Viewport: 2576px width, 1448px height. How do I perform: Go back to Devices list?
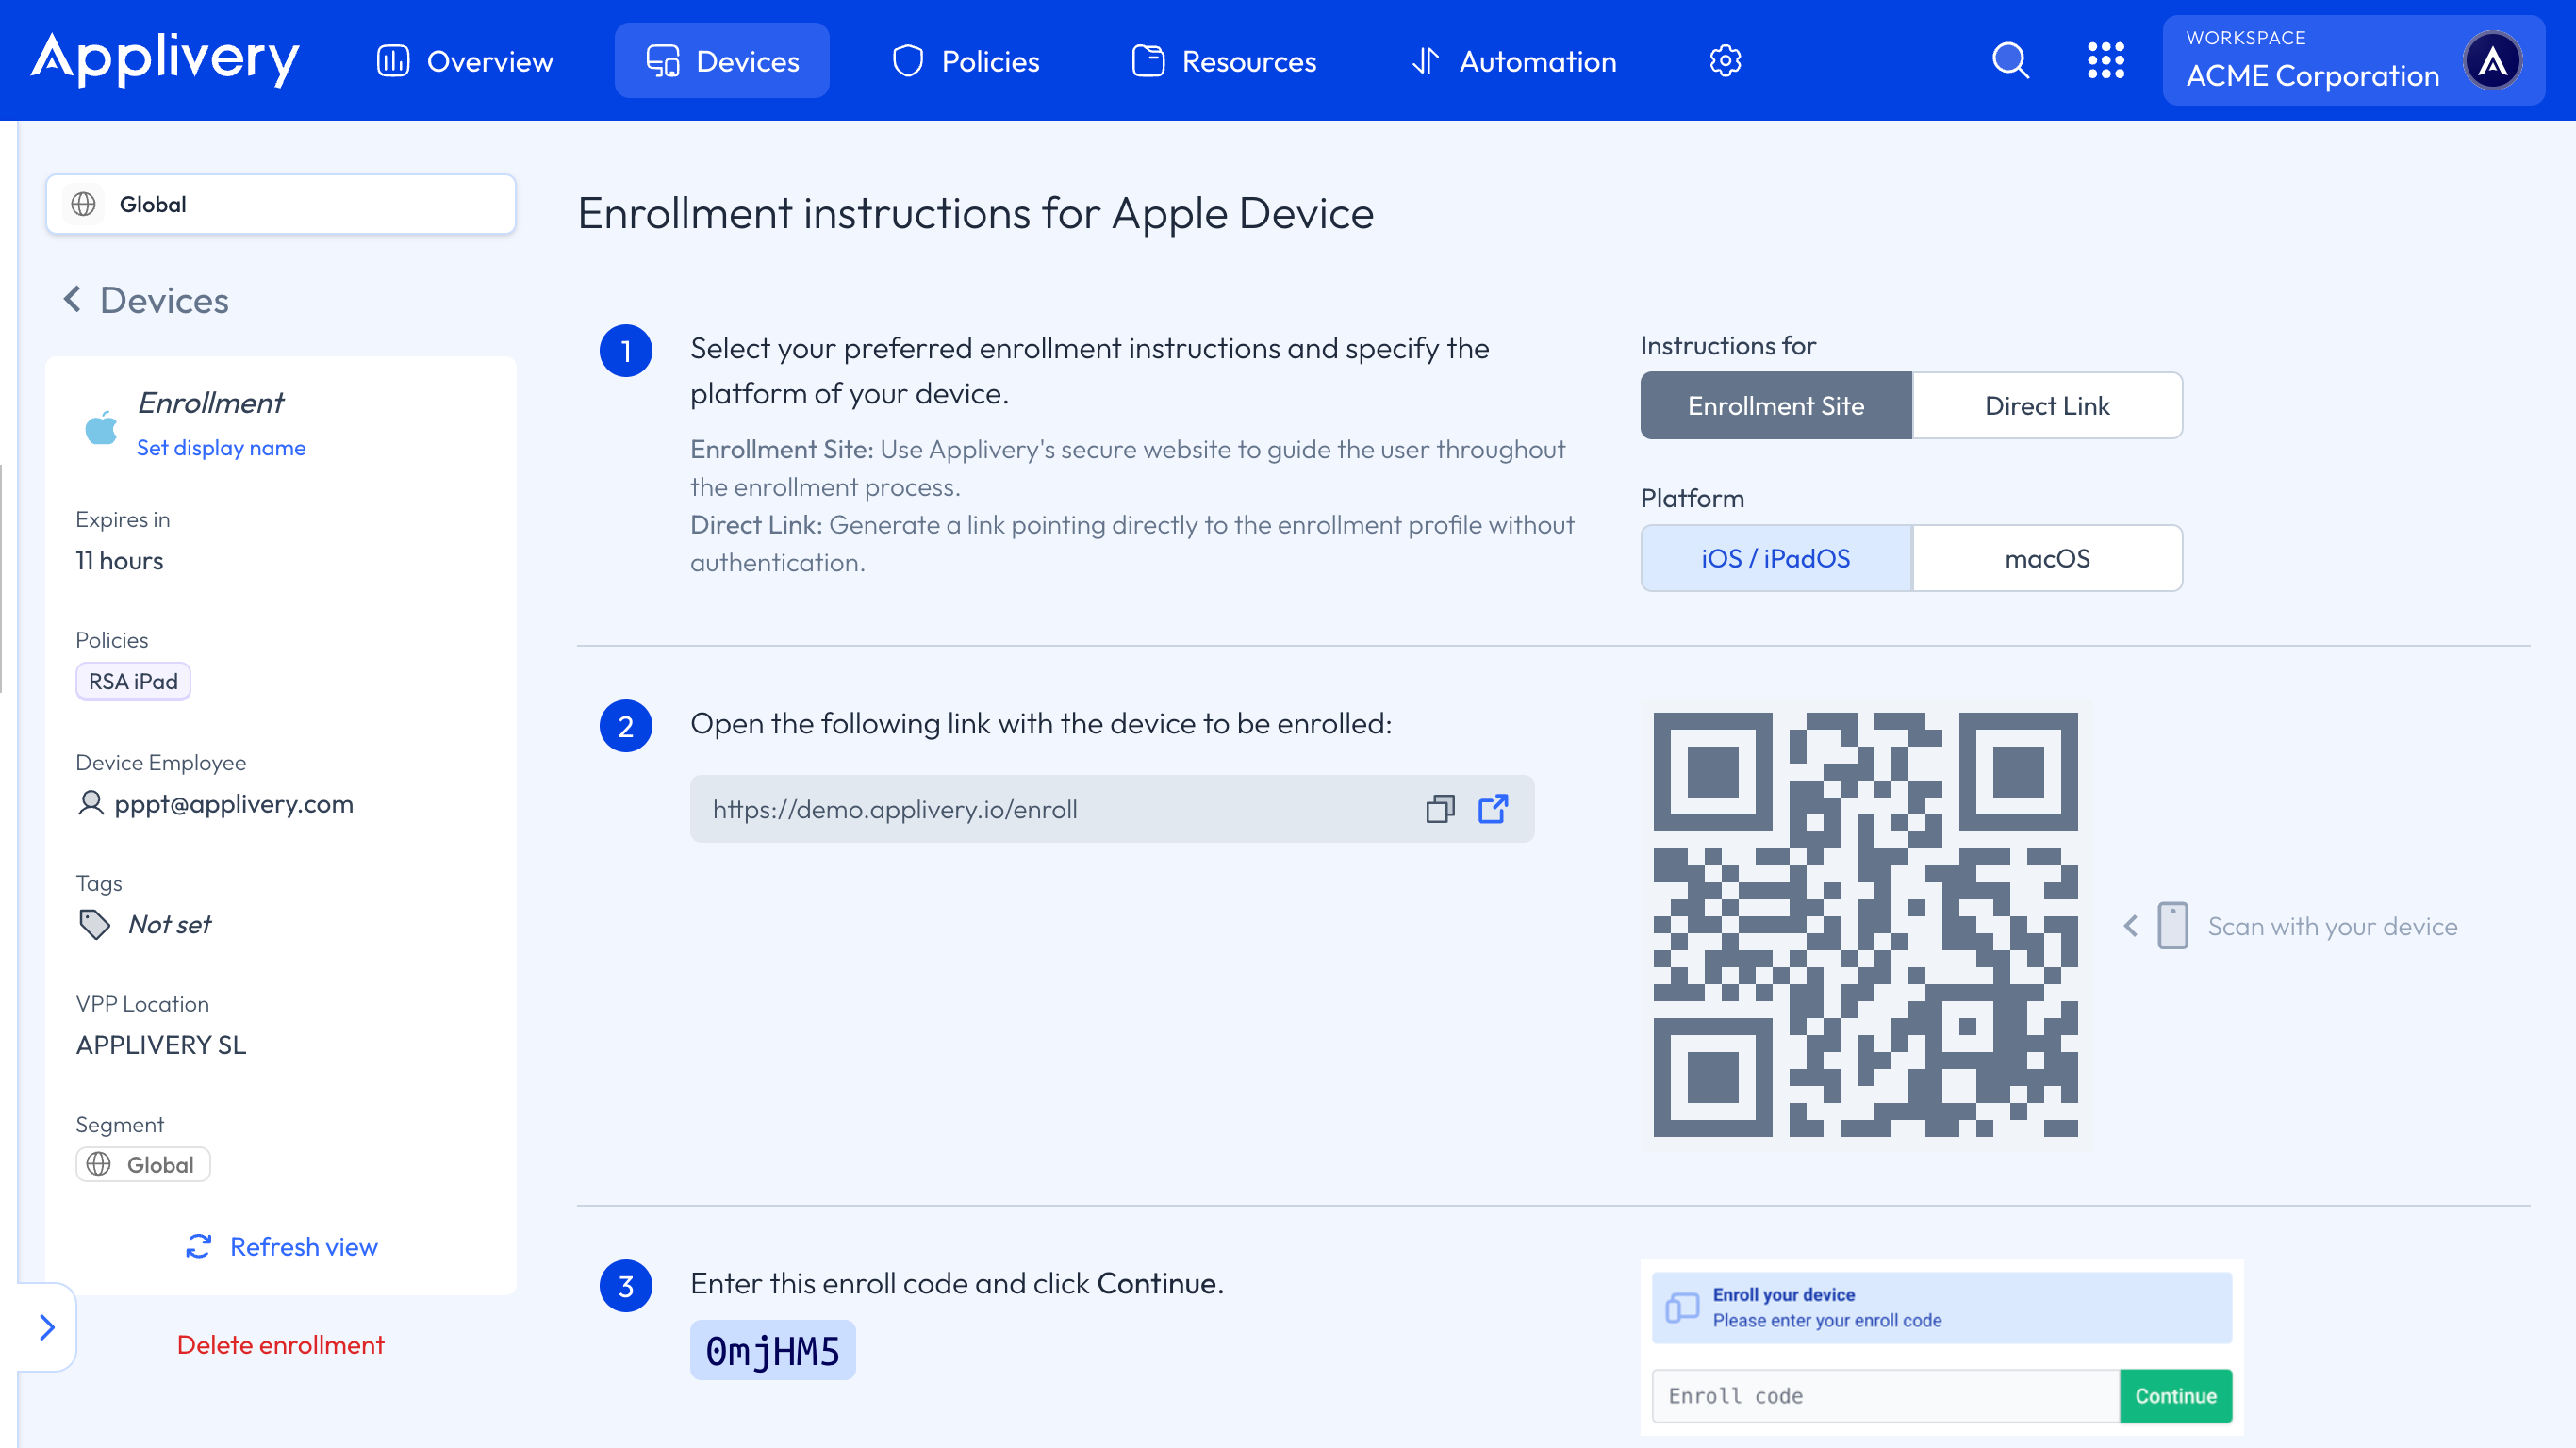tap(146, 300)
